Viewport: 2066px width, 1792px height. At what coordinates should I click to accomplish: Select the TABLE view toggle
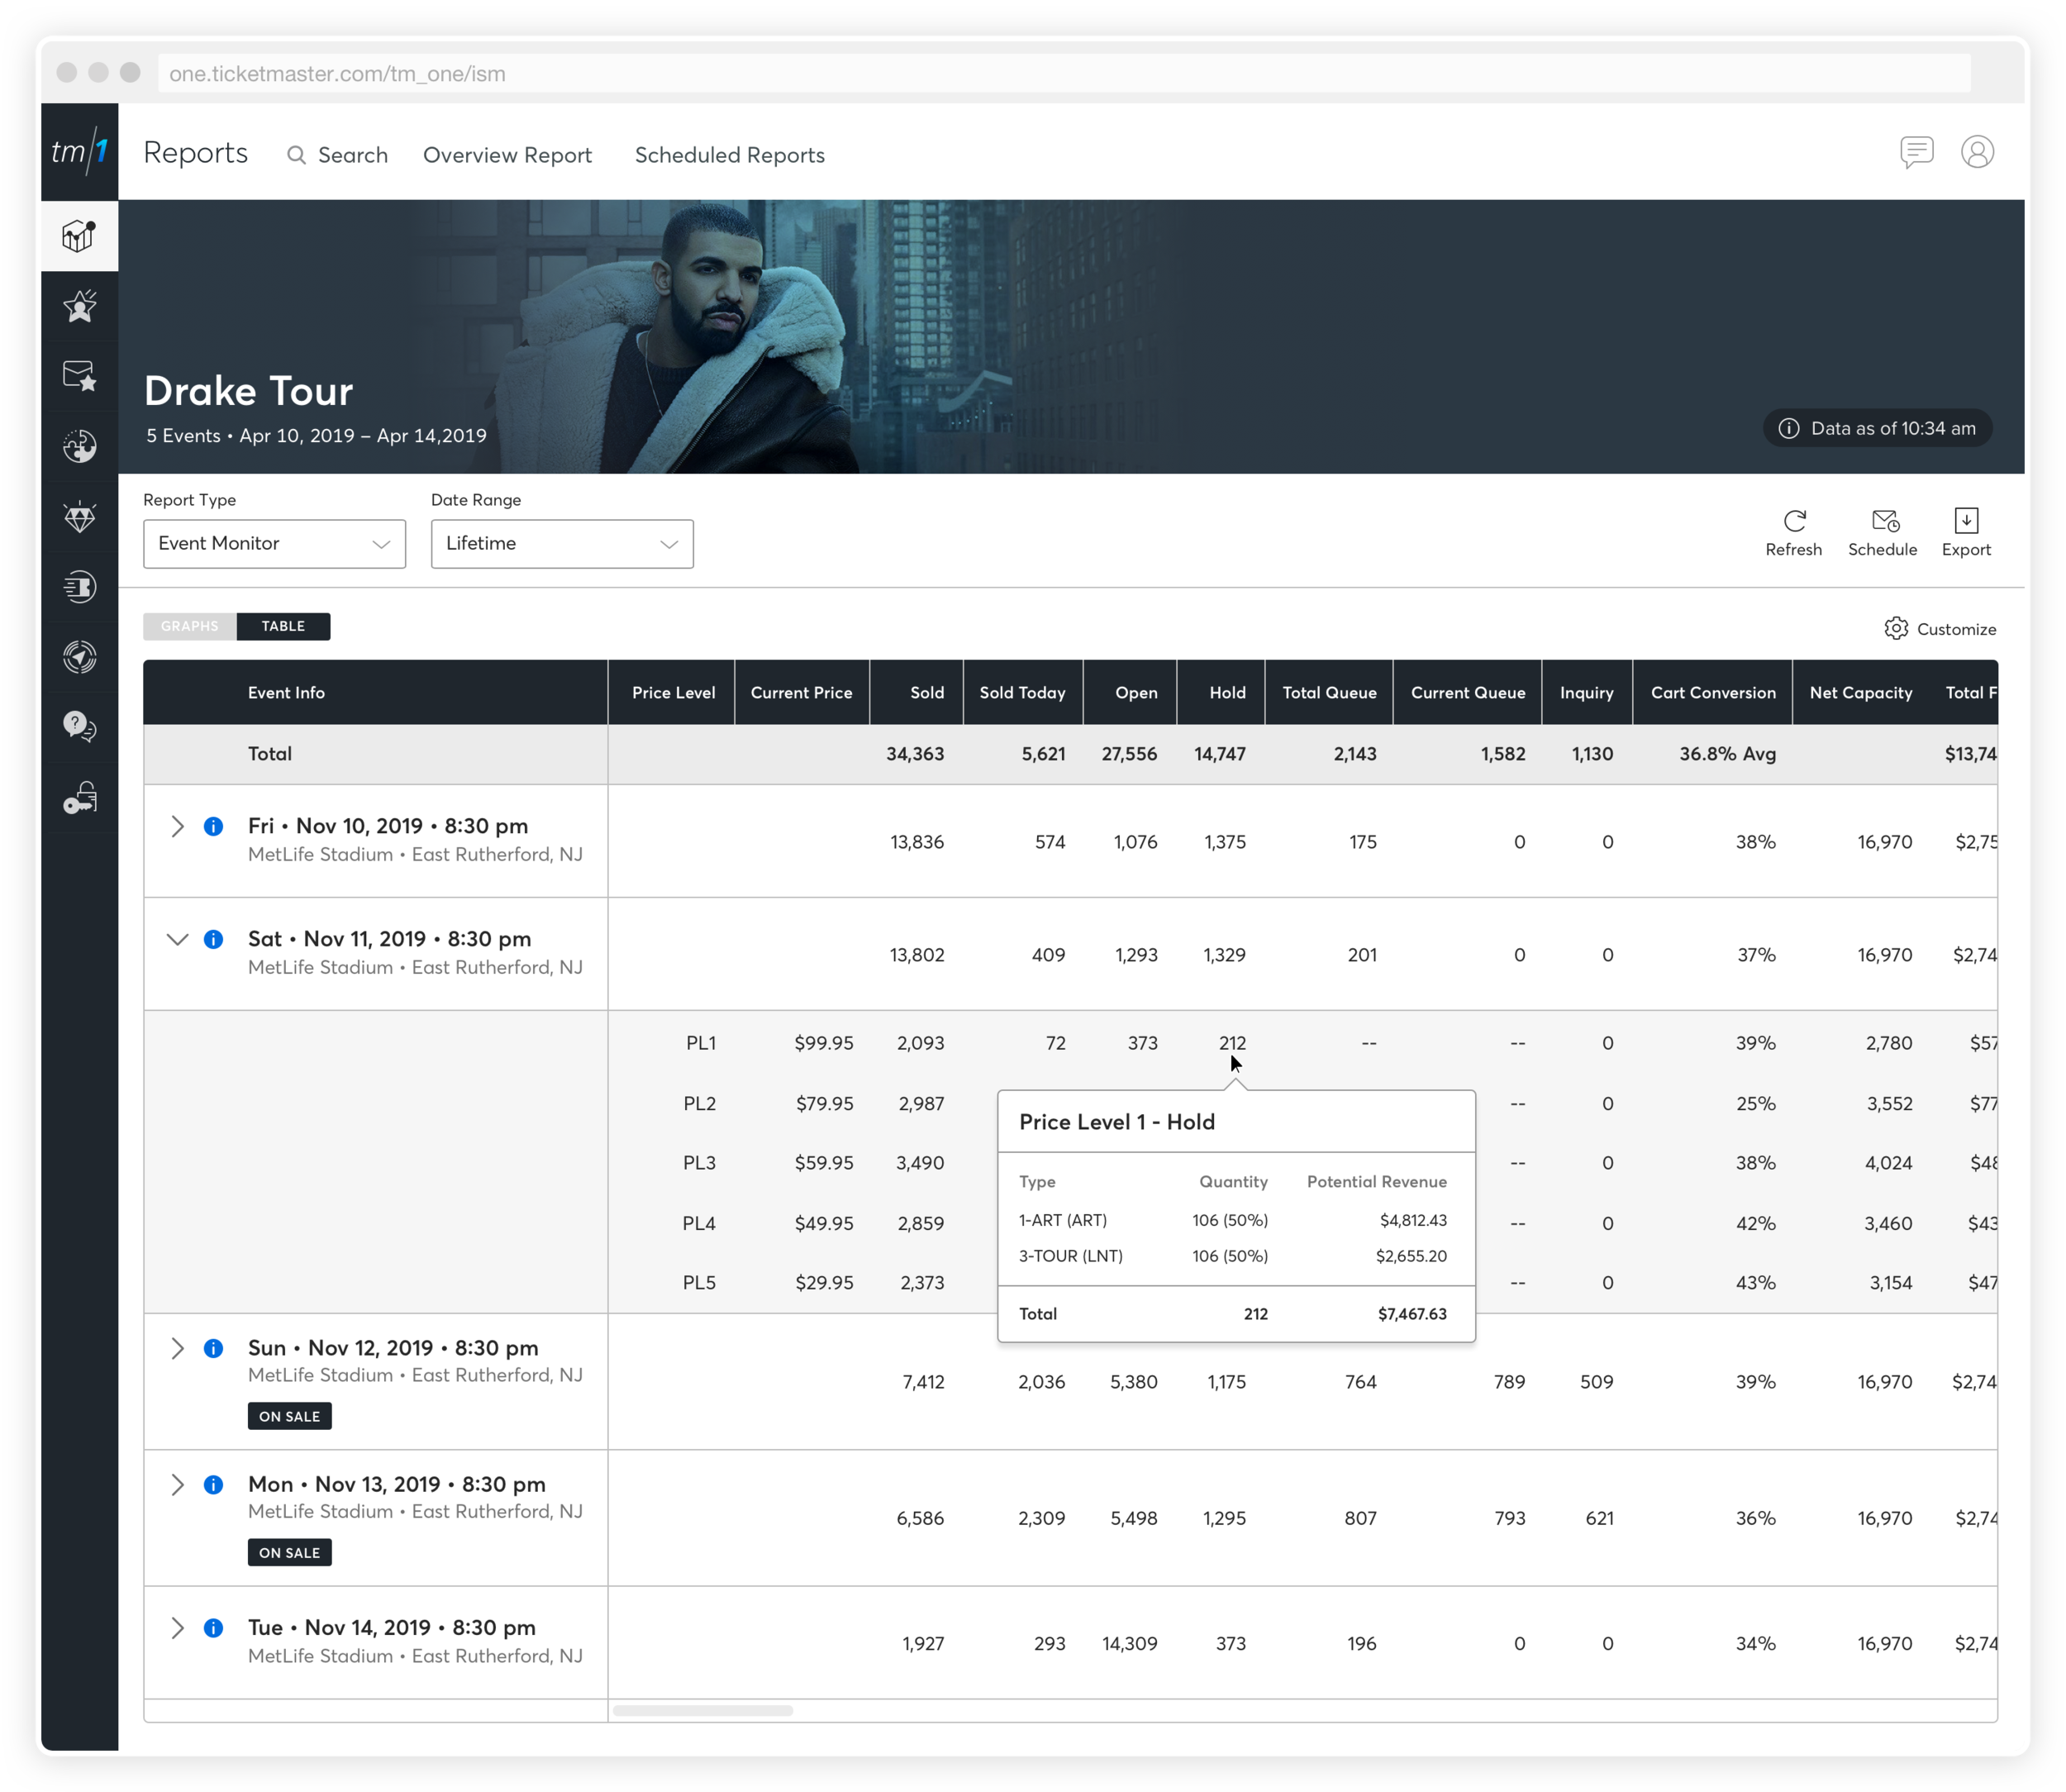point(283,626)
